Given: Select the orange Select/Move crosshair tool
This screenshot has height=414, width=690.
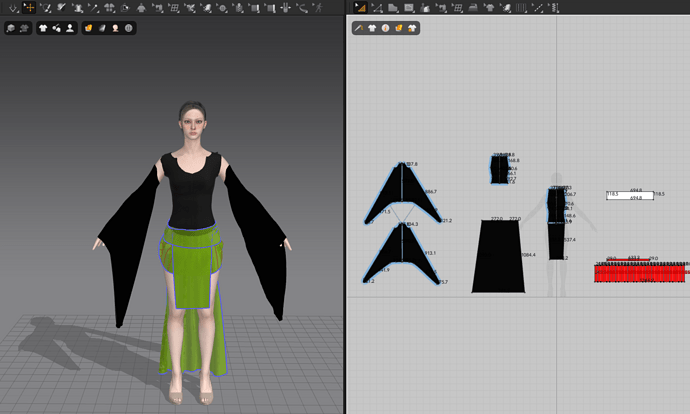Looking at the screenshot, I should coord(29,7).
